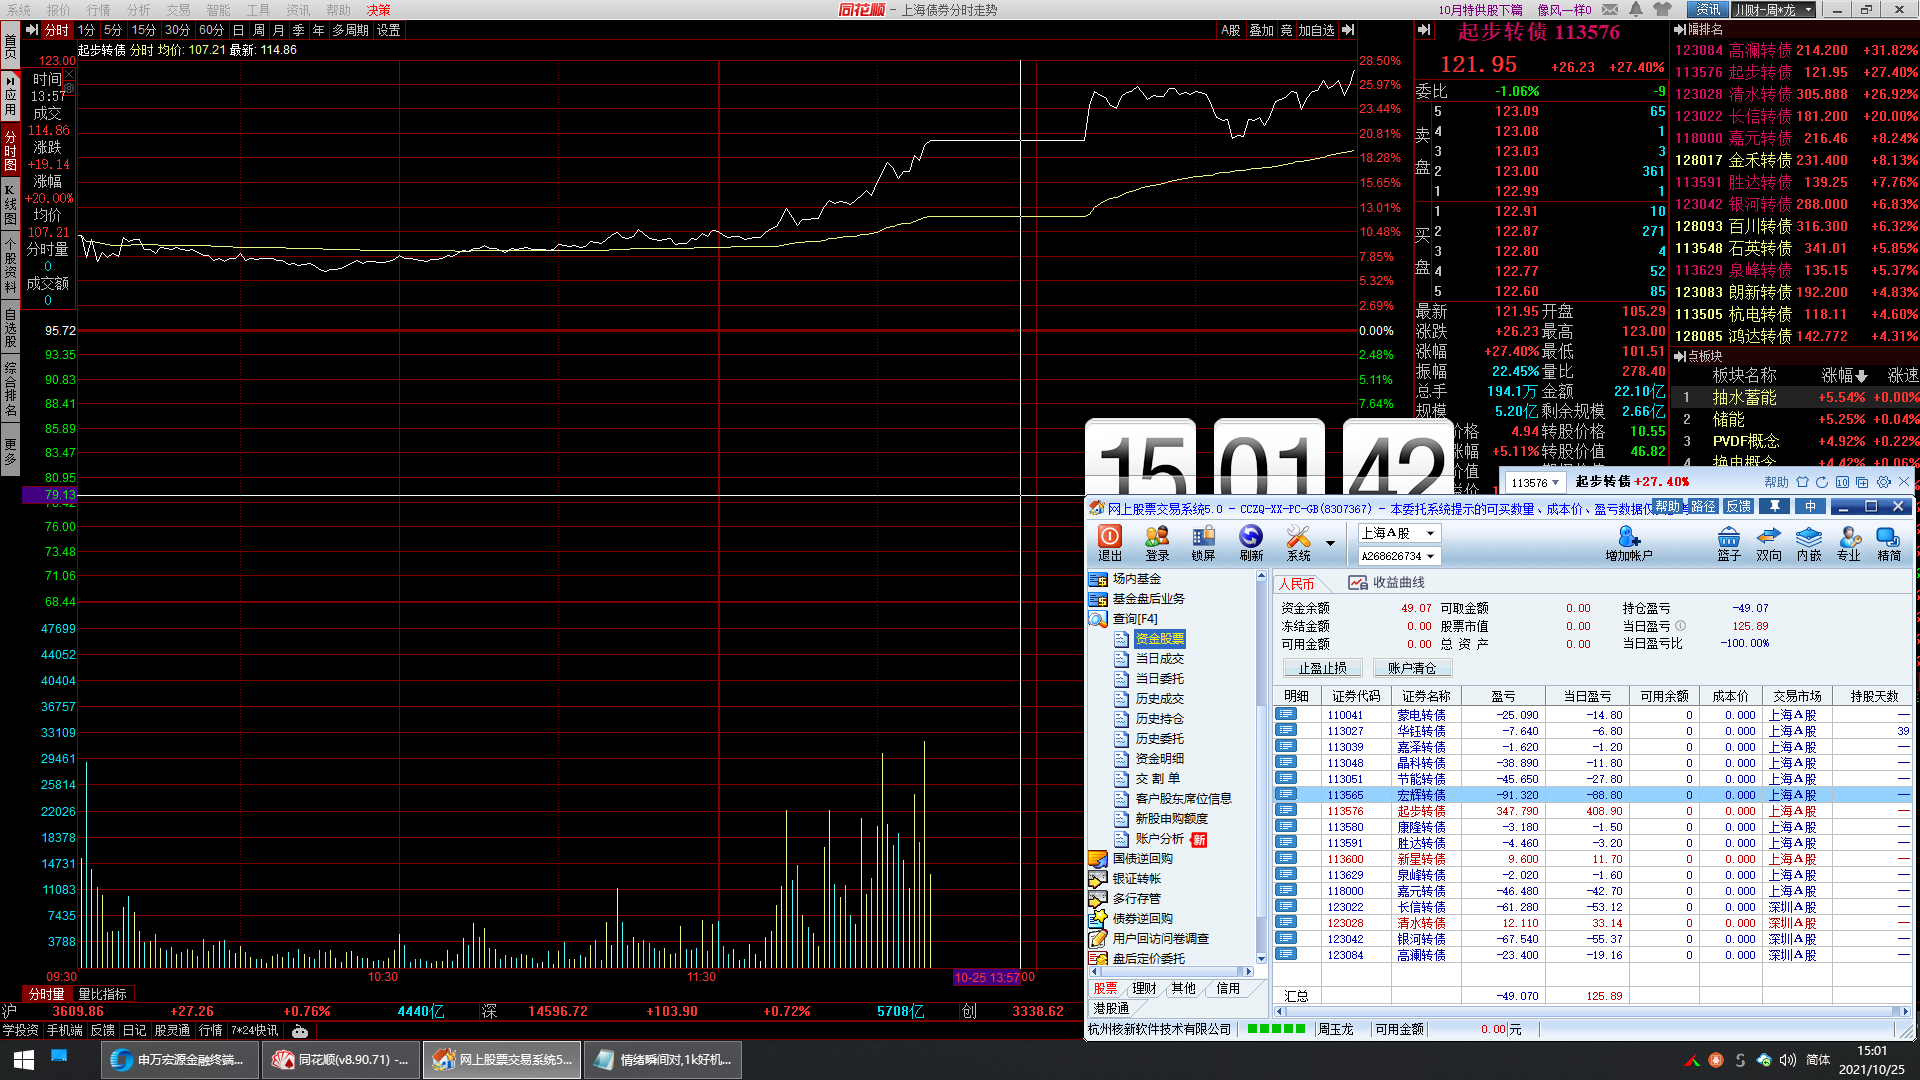
Task: Open the 行情 menu
Action: (98, 9)
